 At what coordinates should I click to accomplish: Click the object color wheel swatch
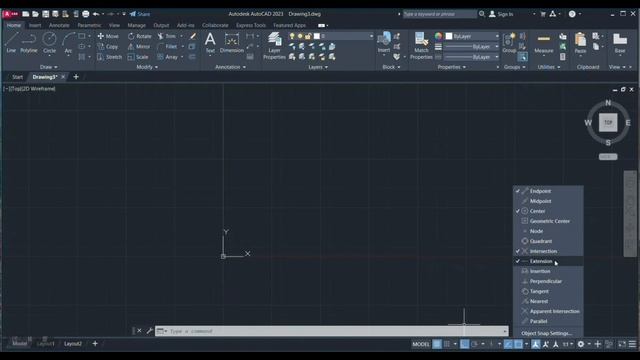pyautogui.click(x=438, y=36)
